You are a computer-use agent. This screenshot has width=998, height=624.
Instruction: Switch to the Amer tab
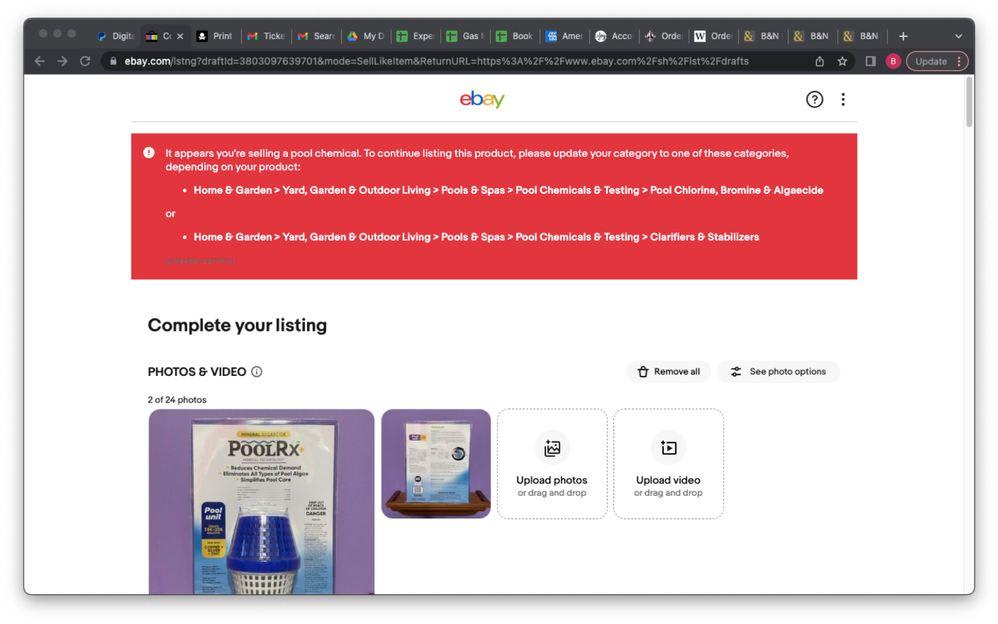point(564,36)
